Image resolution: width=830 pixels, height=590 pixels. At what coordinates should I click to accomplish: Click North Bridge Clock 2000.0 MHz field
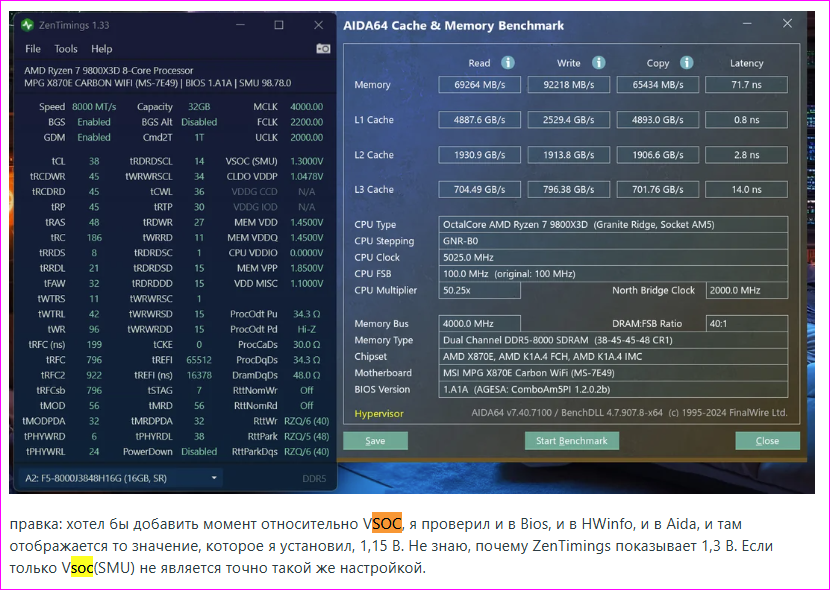coord(746,290)
